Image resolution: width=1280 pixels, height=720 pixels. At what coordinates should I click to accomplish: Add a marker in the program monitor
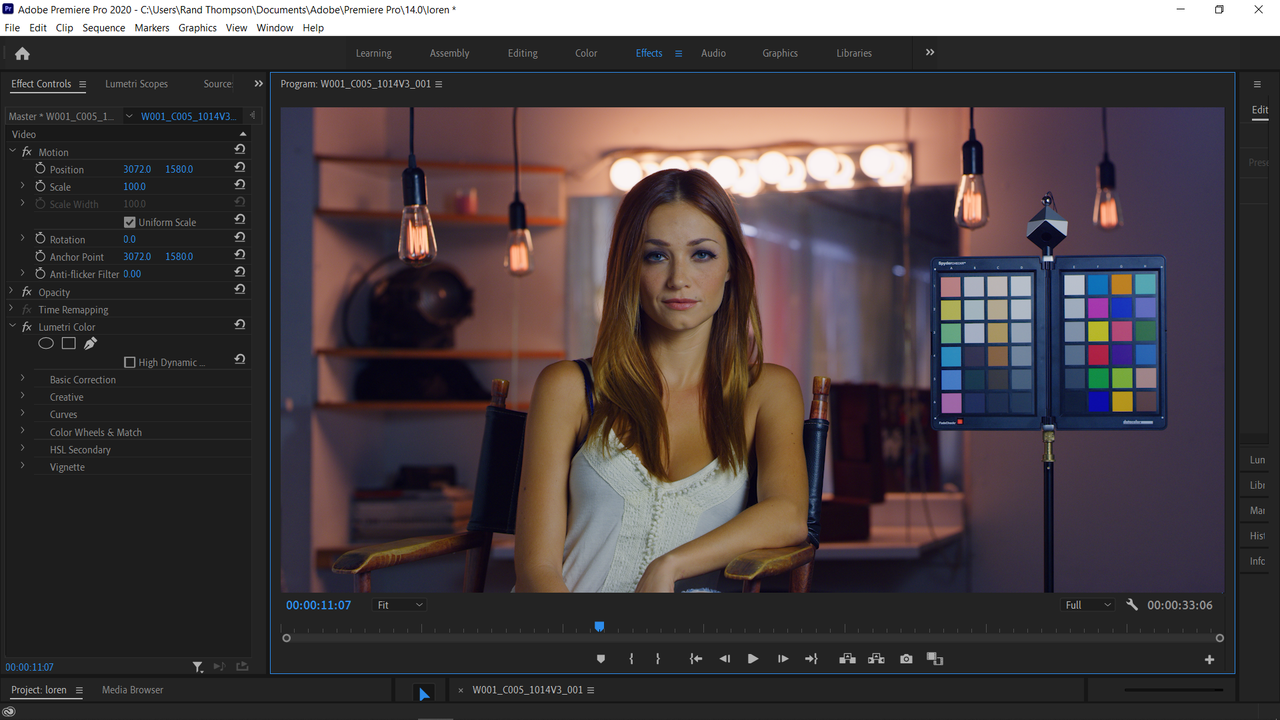pos(601,659)
